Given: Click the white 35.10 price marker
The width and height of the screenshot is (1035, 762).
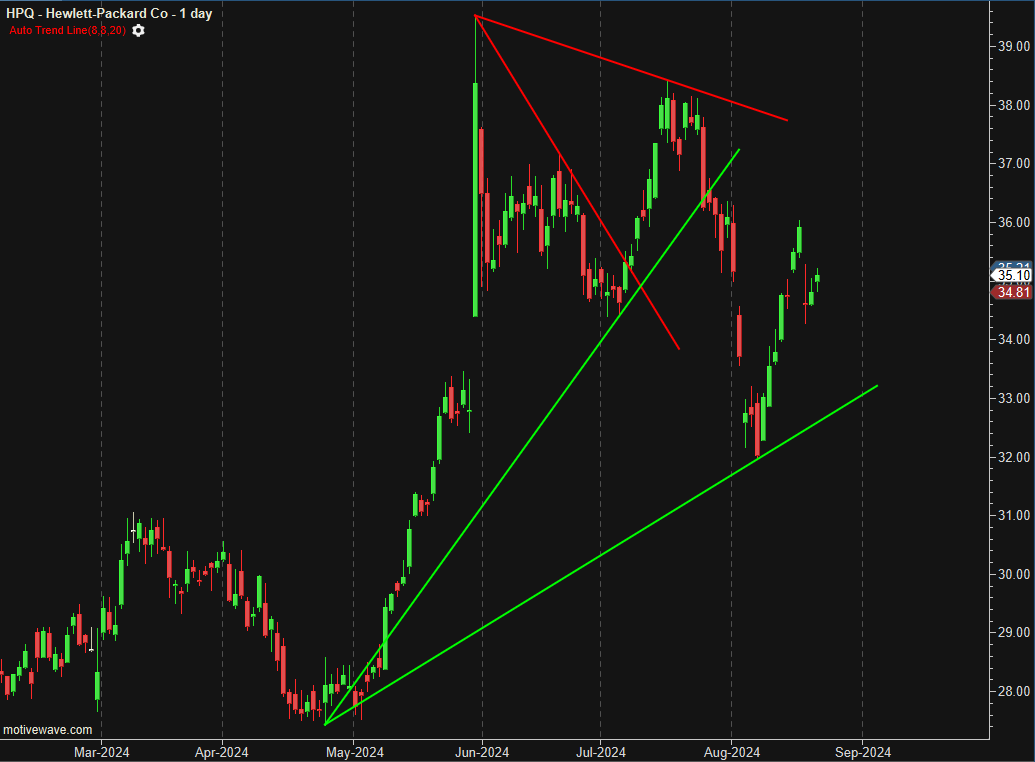Looking at the screenshot, I should coord(1012,275).
